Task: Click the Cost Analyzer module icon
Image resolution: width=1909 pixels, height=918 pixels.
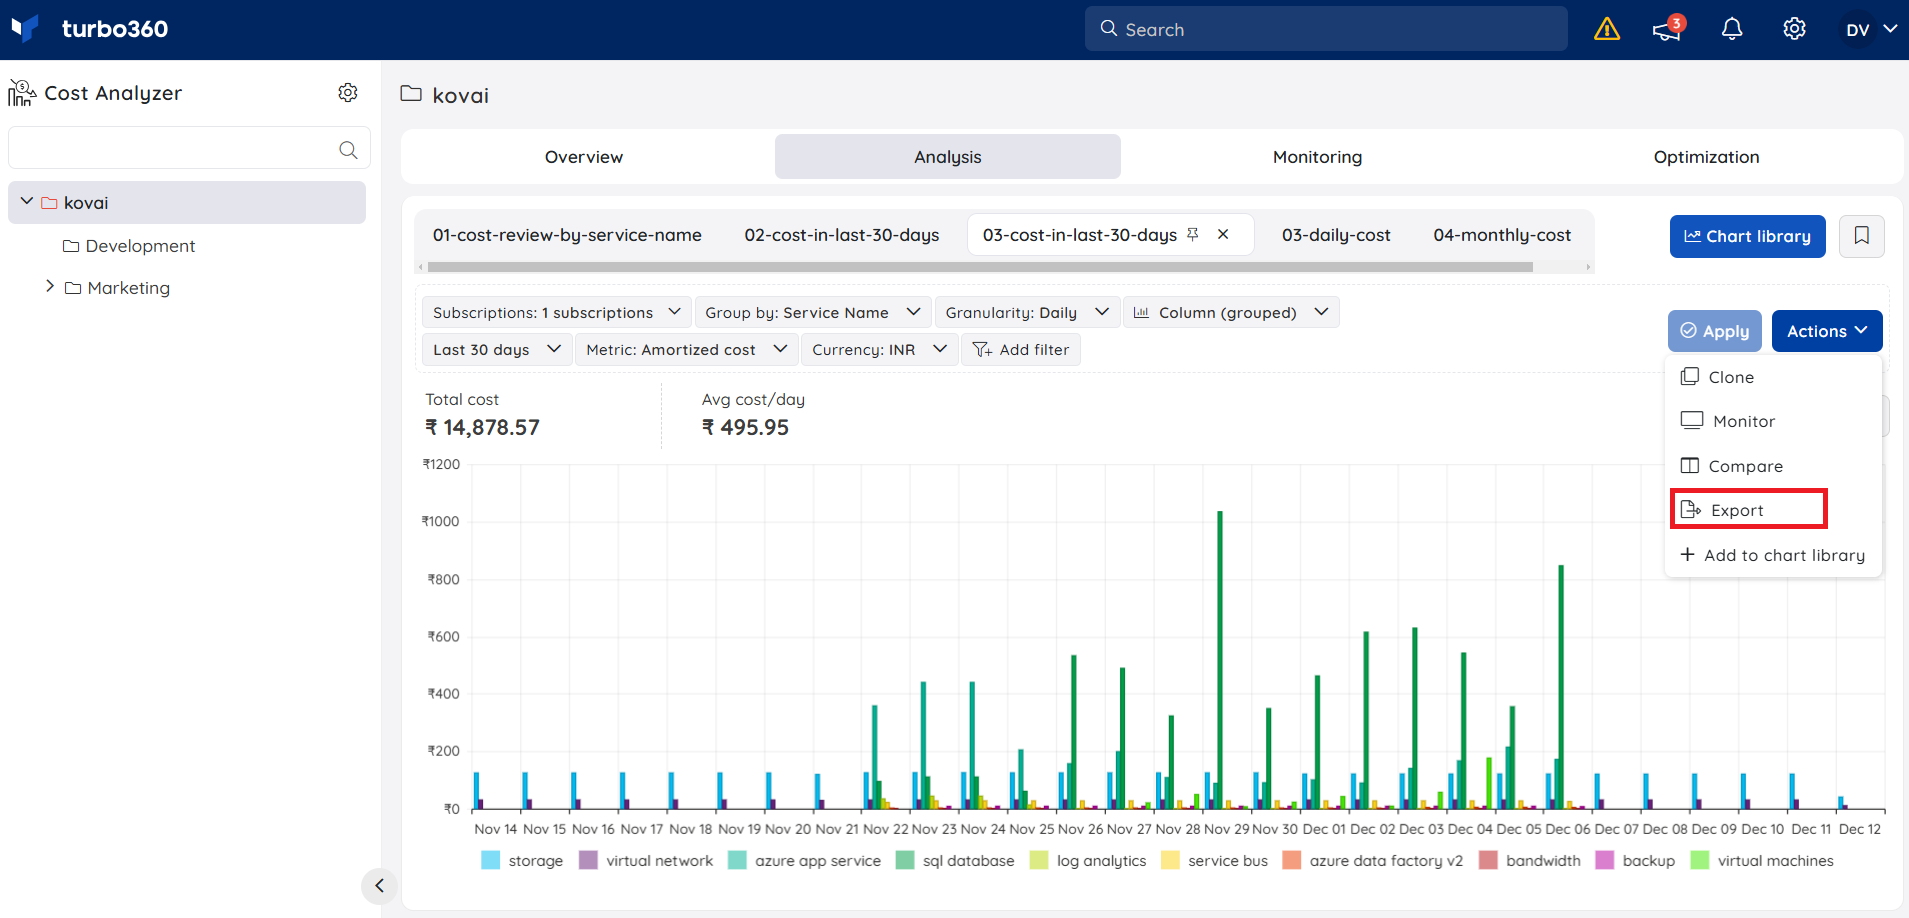Action: [x=22, y=93]
